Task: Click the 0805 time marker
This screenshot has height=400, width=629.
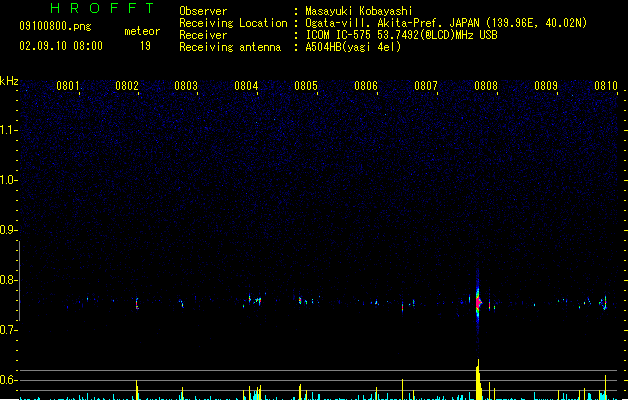Action: pos(306,86)
